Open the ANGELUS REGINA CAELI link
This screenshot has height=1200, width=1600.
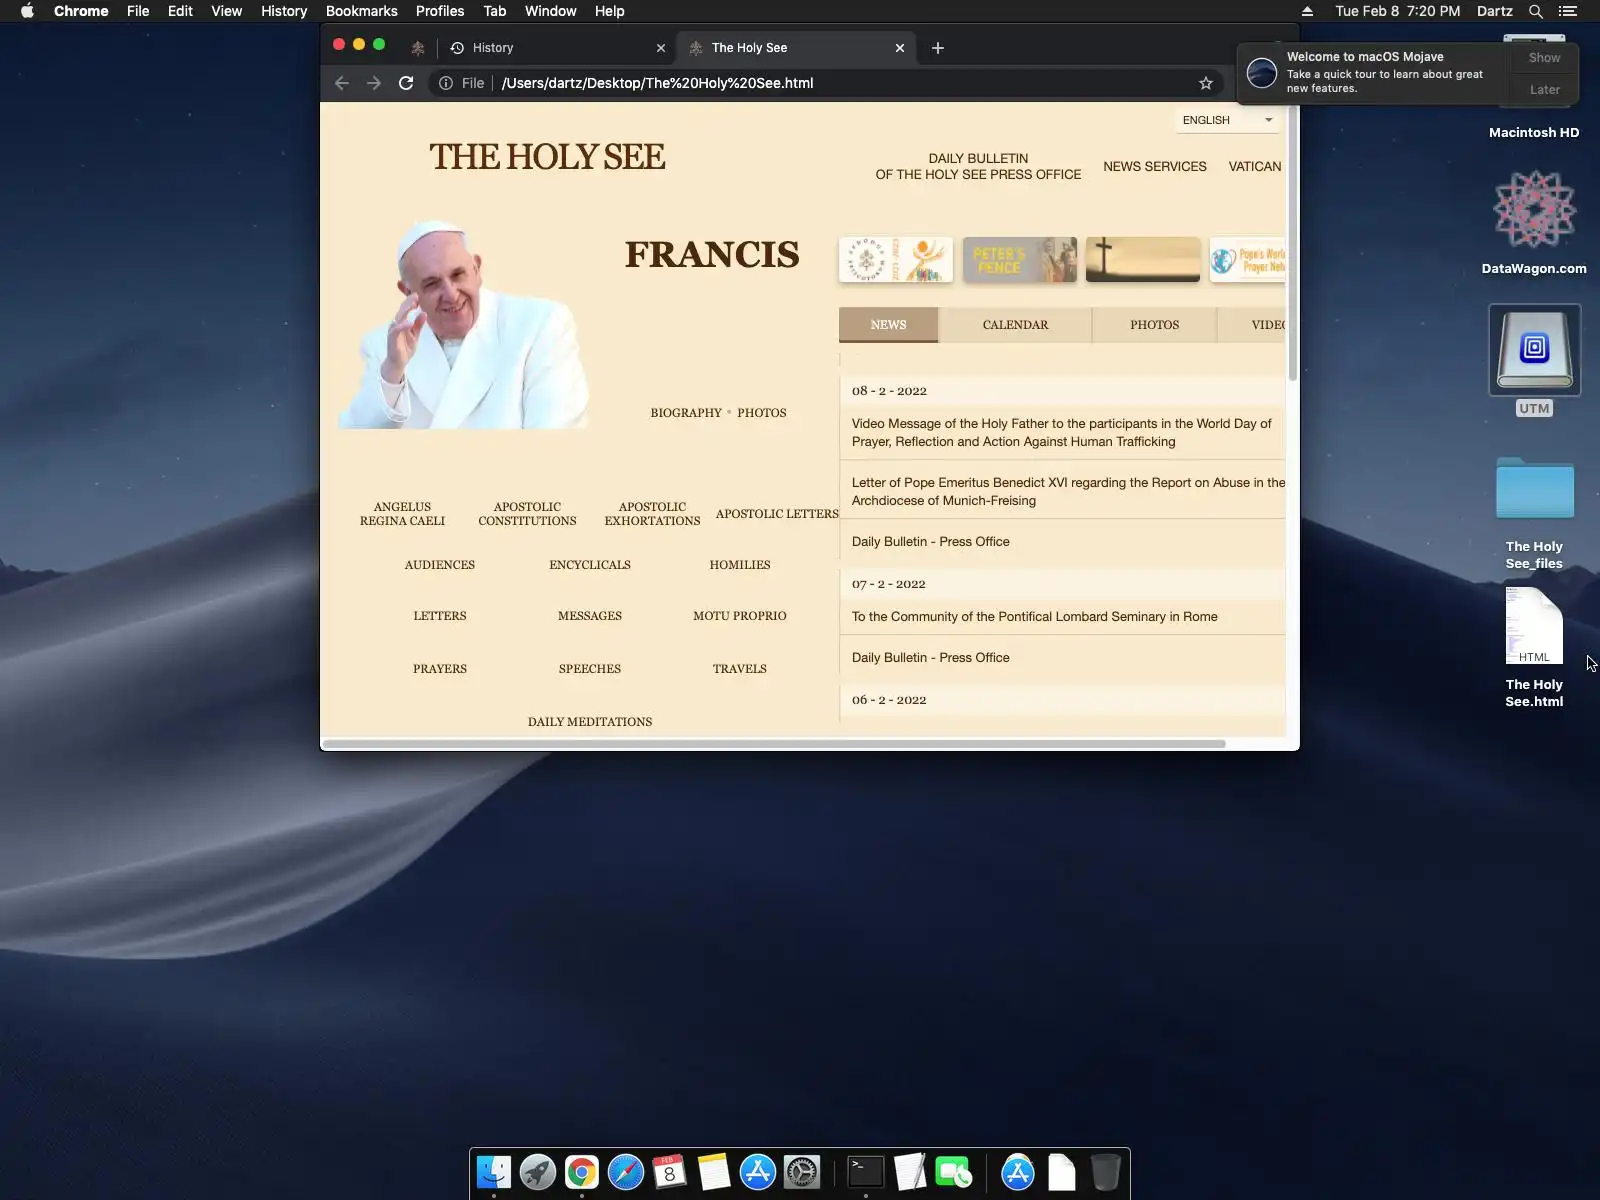tap(402, 514)
